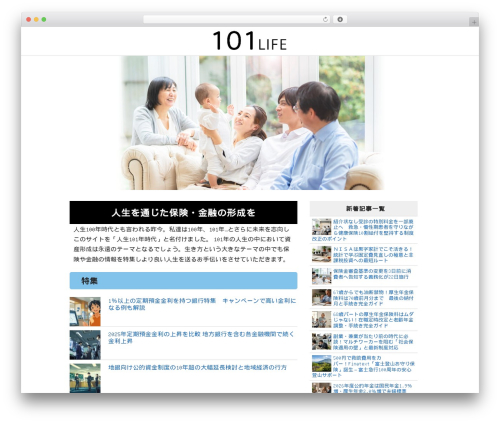
Task: Open the 2025年定期預金金利 comparison article
Action: point(201,337)
